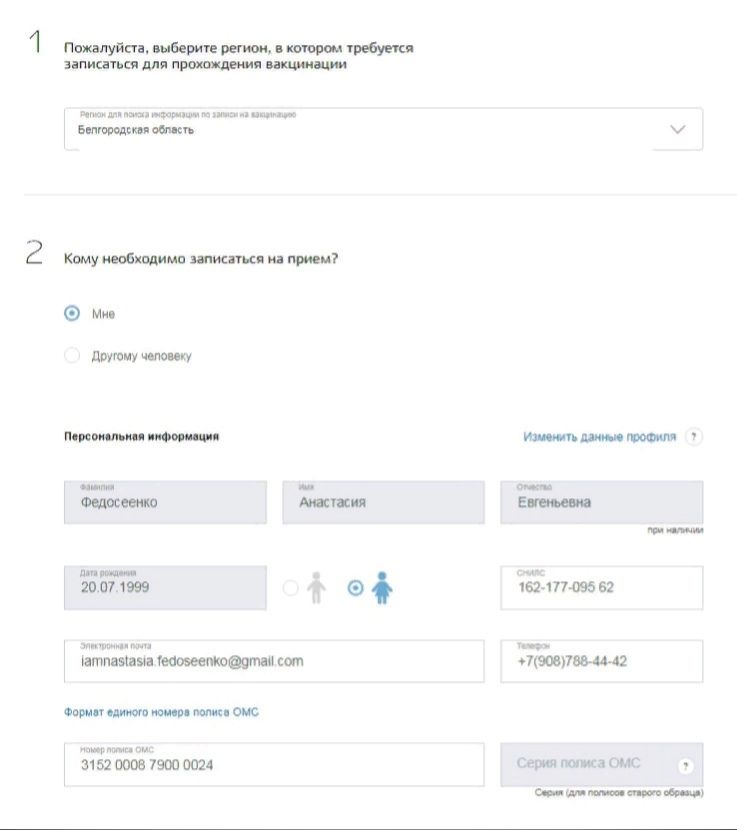The height and width of the screenshot is (830, 737).
Task: Select the Мне radio button
Action: point(72,313)
